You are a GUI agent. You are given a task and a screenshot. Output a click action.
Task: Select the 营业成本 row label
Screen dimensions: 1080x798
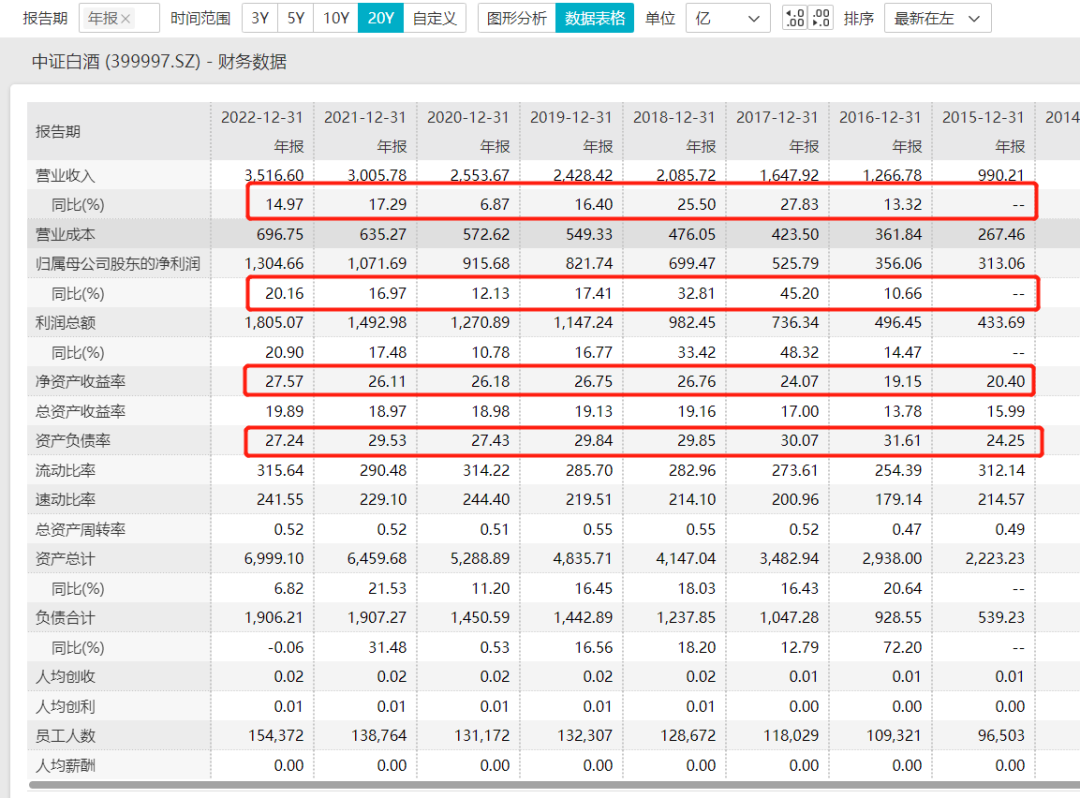pyautogui.click(x=65, y=234)
